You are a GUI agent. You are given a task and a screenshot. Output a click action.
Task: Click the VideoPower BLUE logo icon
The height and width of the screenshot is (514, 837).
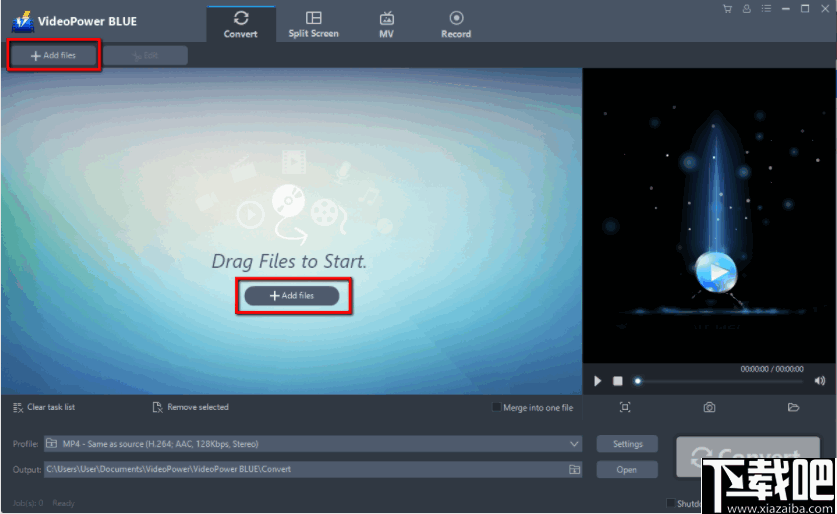(x=23, y=22)
